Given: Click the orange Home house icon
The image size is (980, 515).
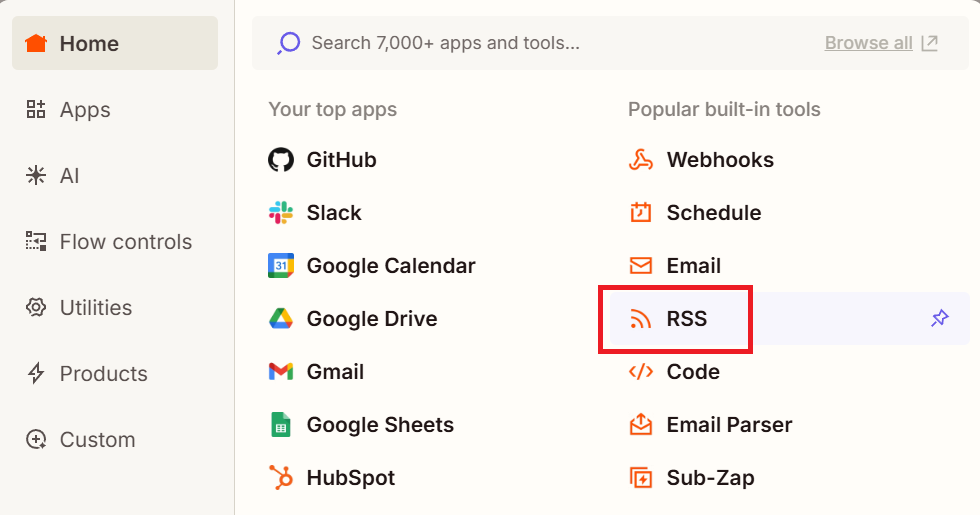Looking at the screenshot, I should point(36,43).
